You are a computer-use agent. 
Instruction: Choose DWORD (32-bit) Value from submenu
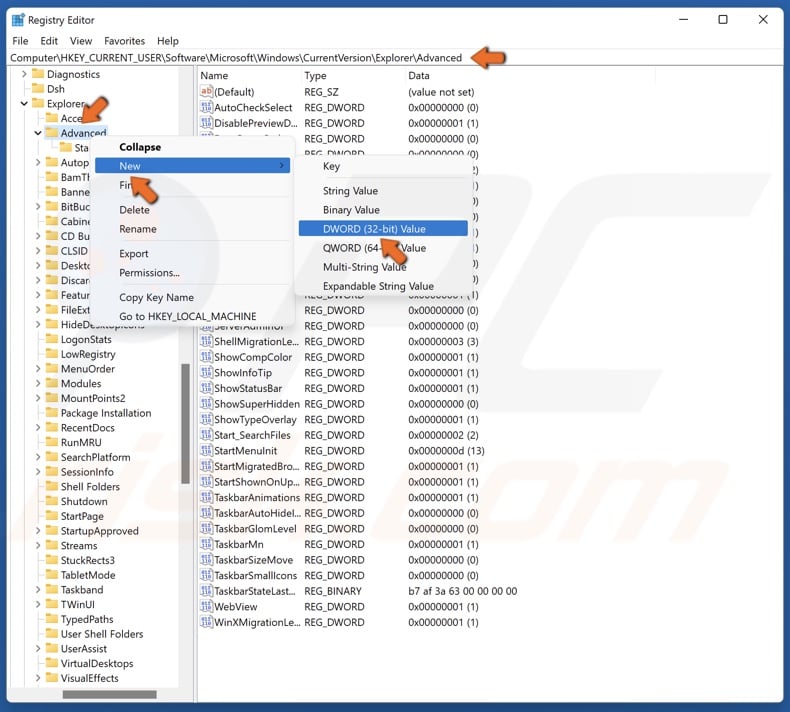(383, 229)
